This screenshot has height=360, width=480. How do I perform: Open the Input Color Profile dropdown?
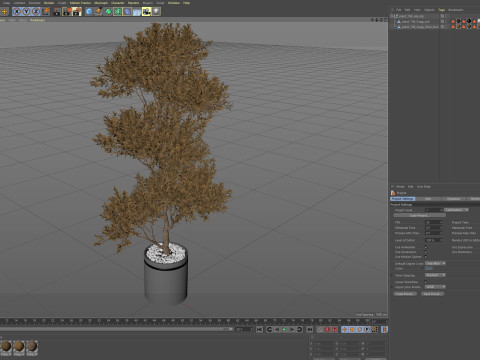[435, 287]
